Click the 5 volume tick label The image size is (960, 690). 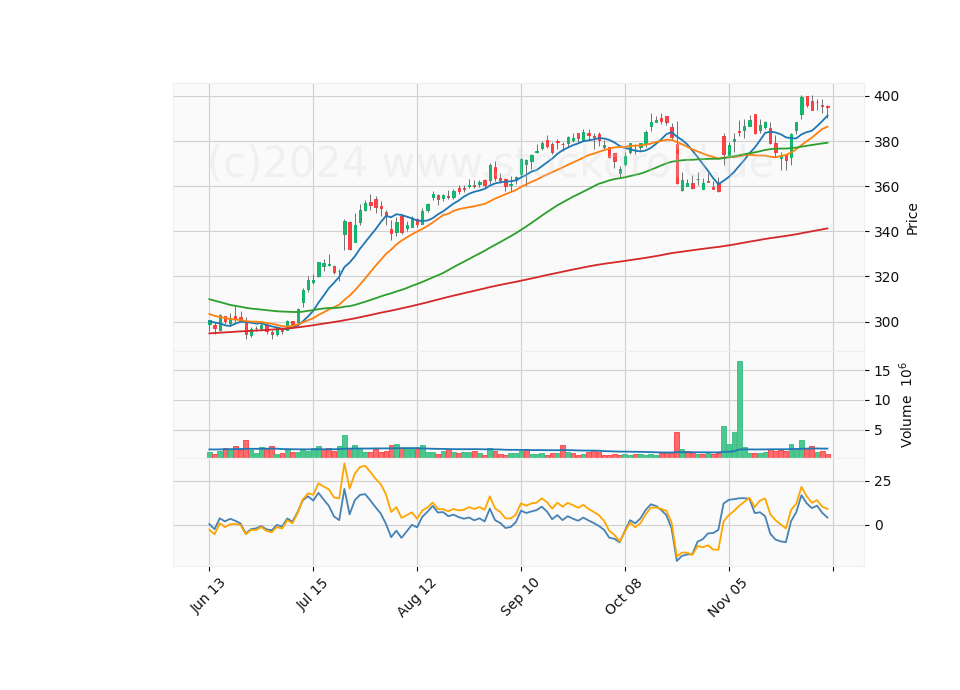pos(879,431)
